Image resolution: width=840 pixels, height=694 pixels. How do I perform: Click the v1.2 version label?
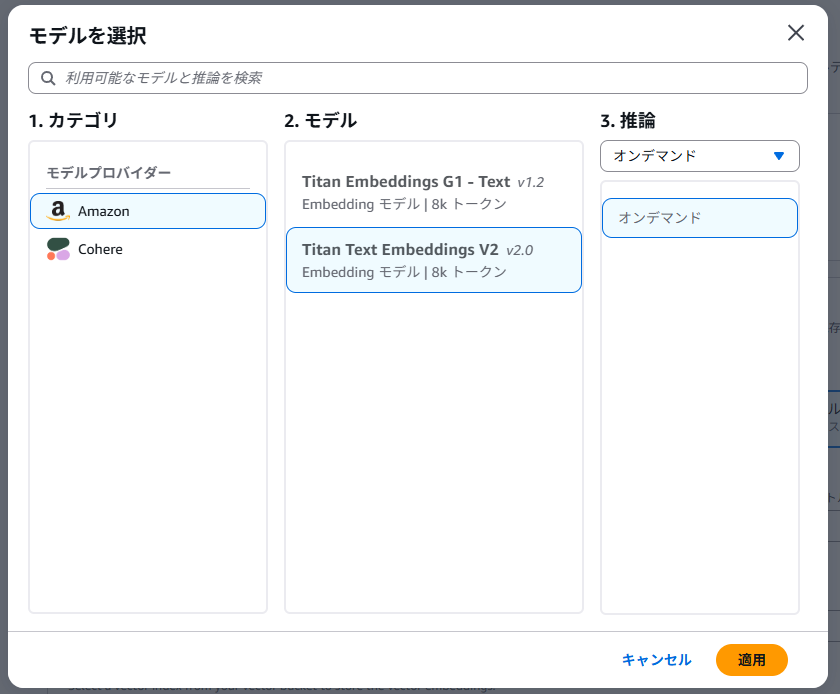tap(530, 182)
